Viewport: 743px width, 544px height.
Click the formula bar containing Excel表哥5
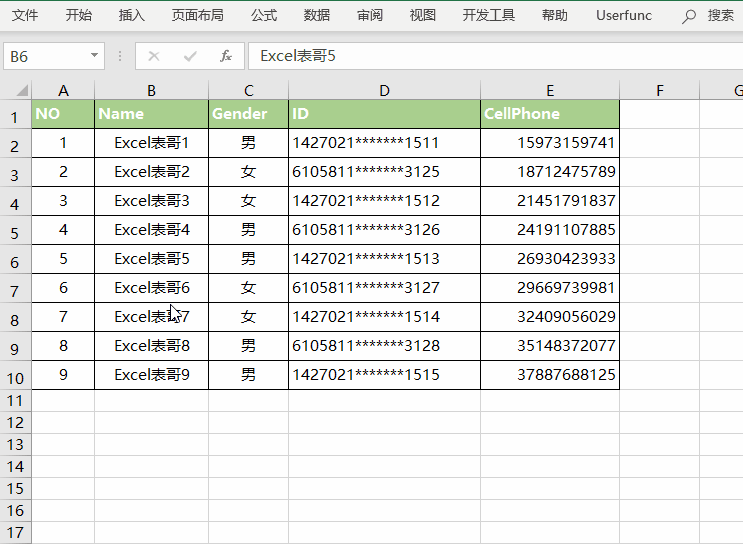click(495, 56)
